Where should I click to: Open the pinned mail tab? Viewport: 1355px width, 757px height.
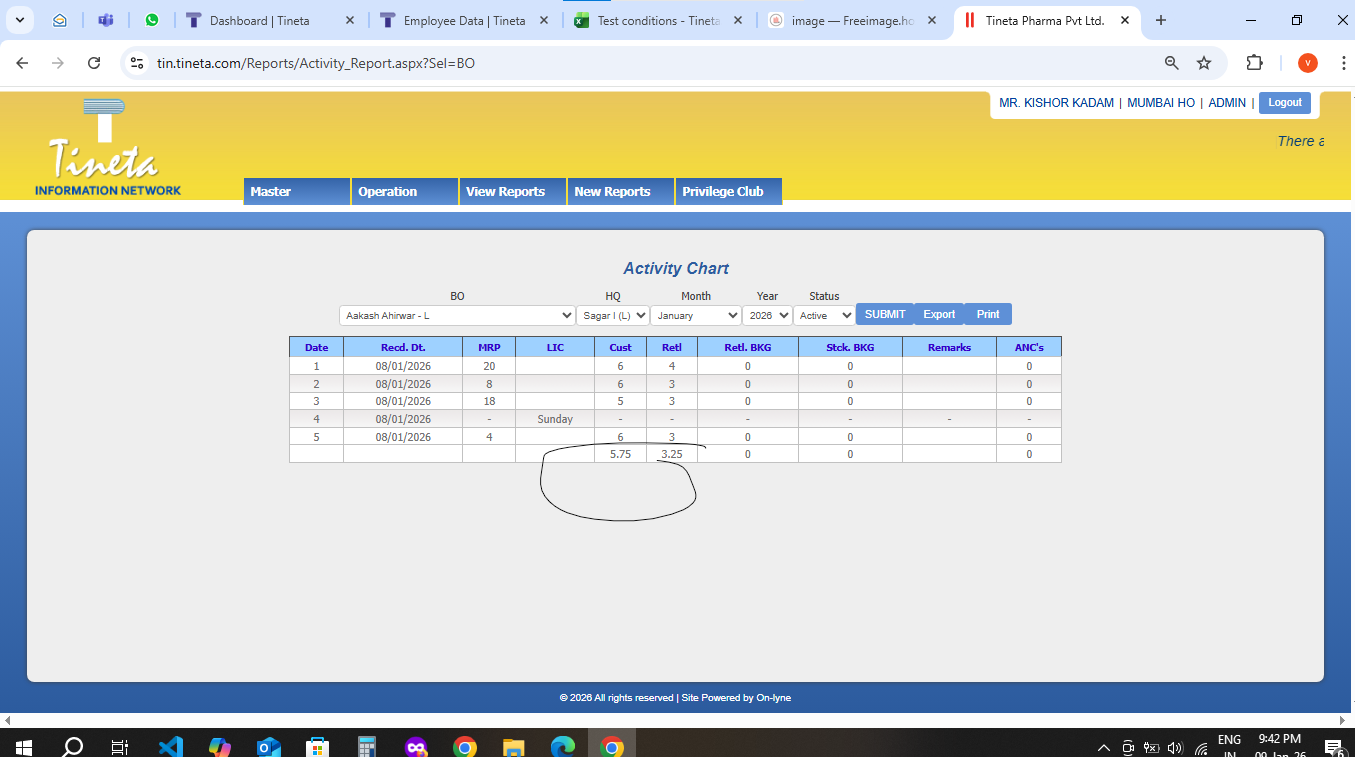click(60, 20)
